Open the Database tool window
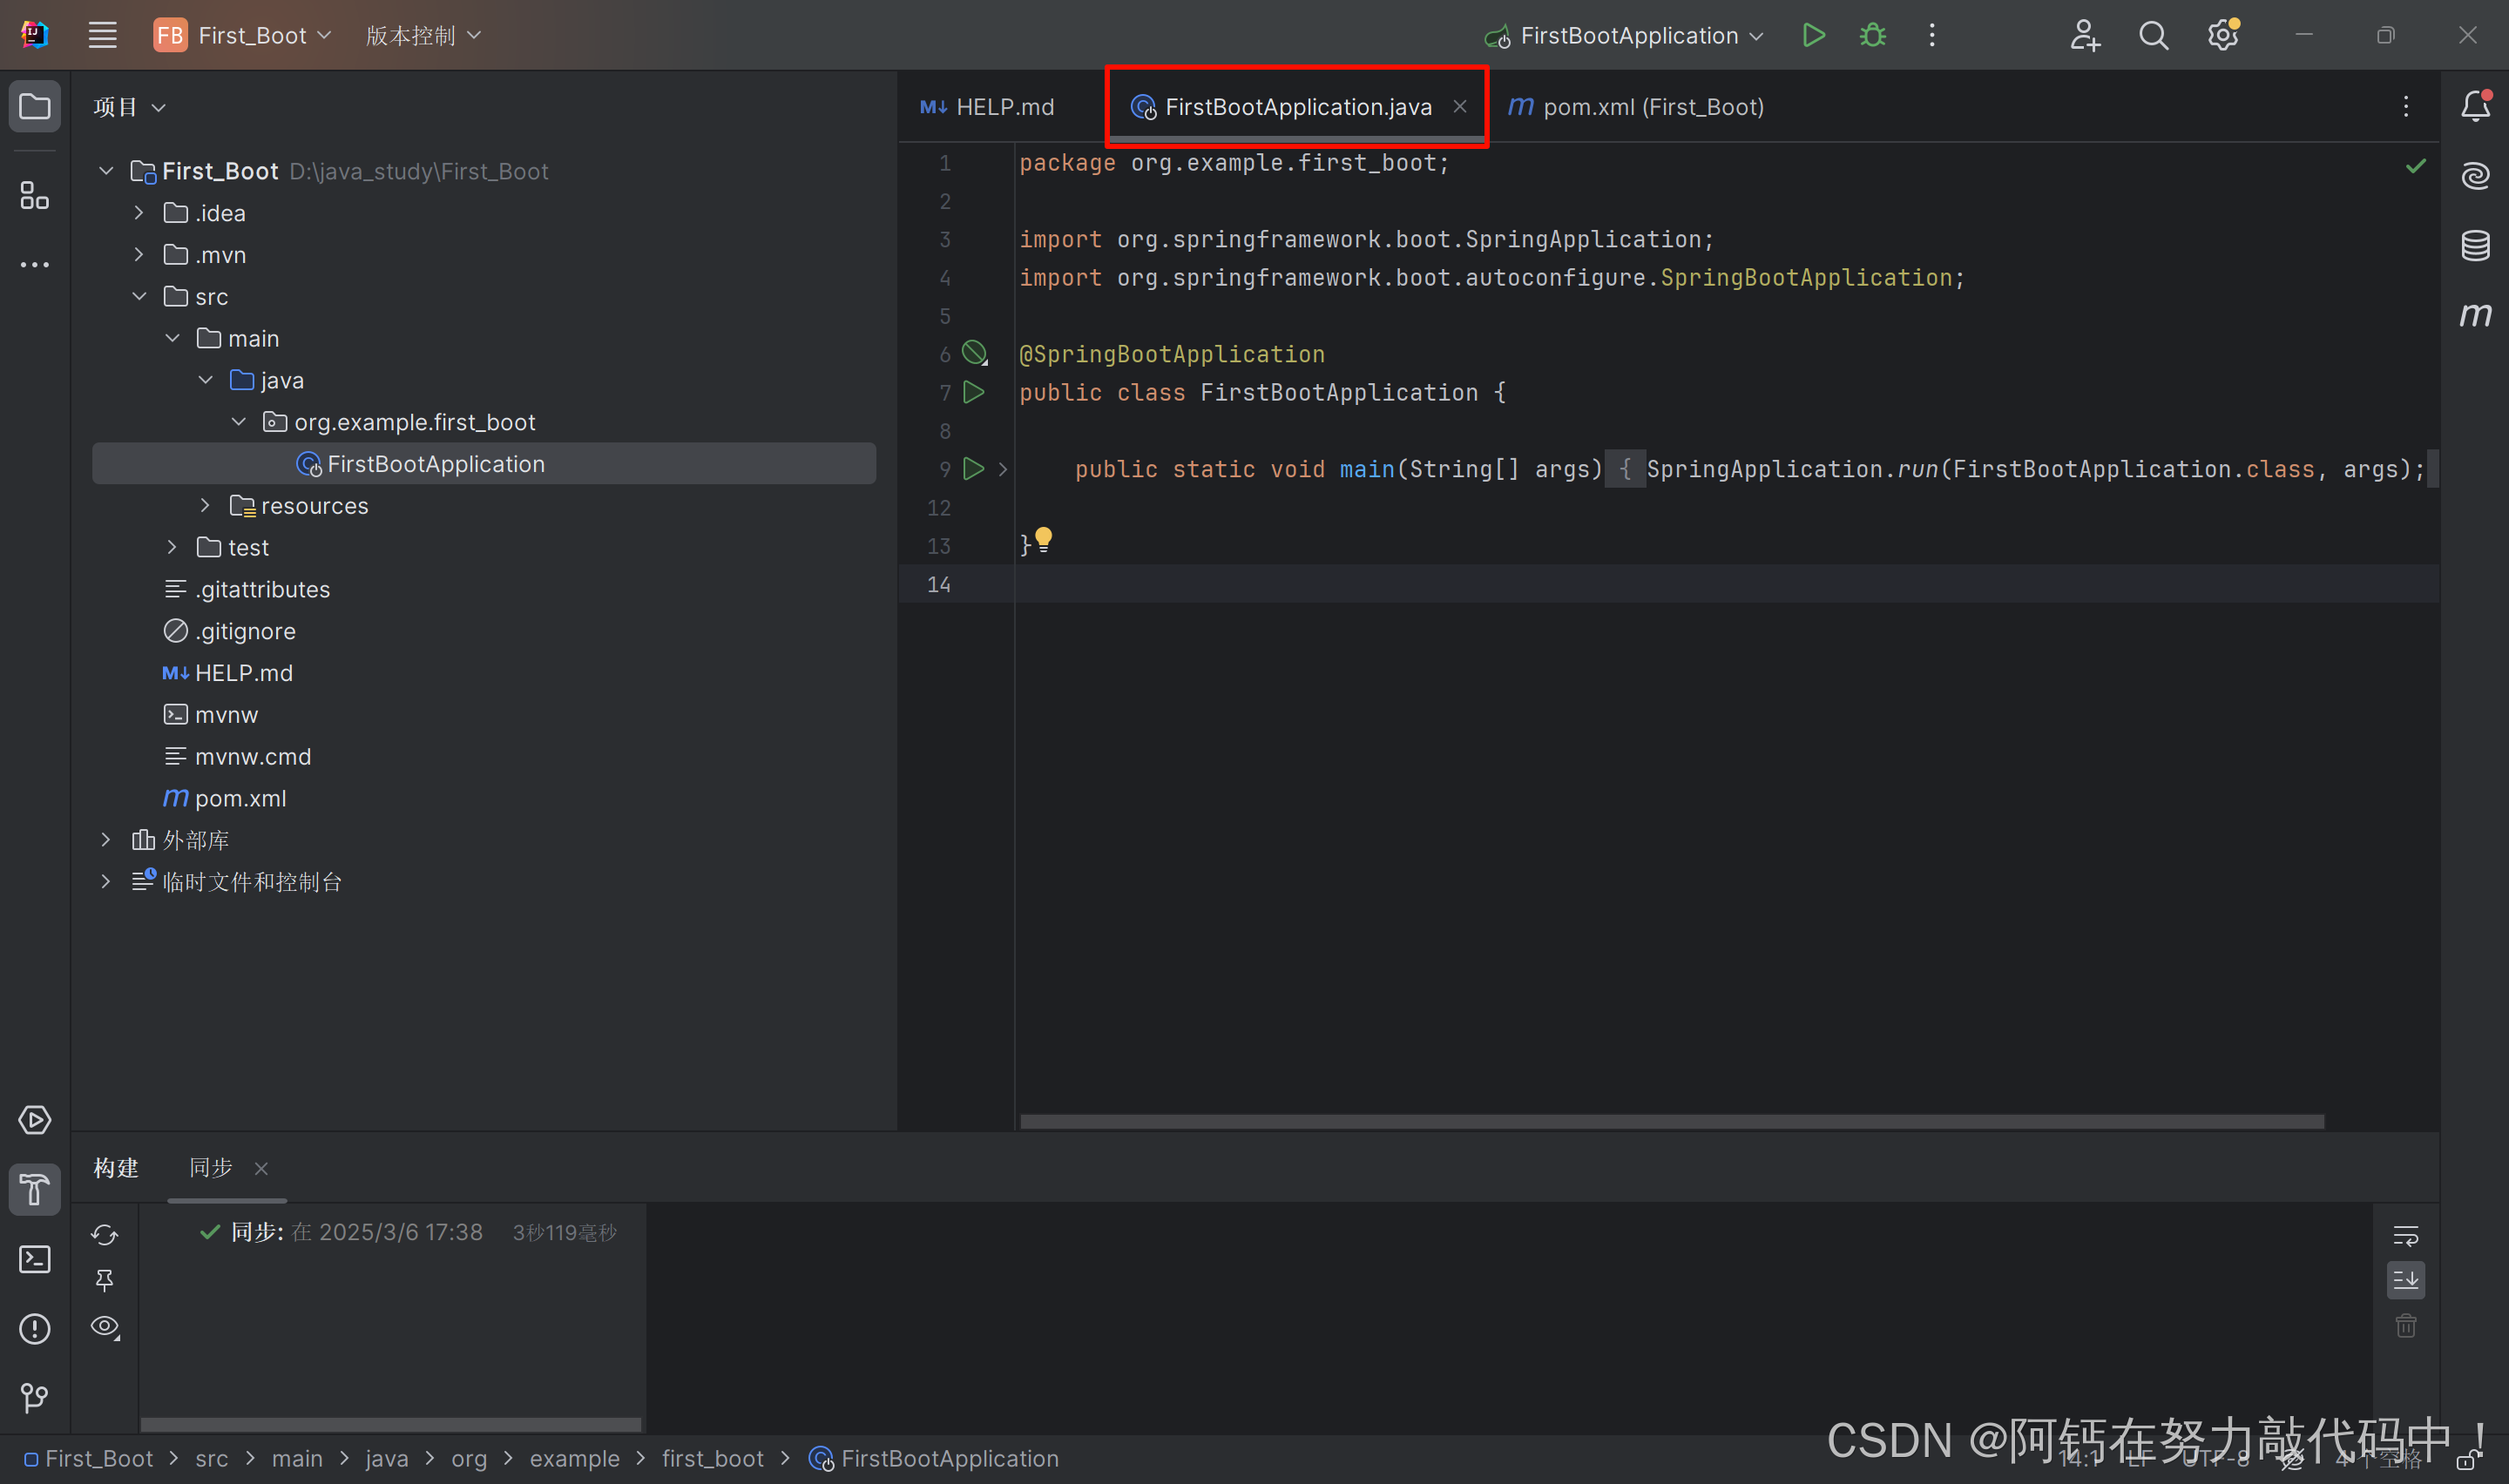The width and height of the screenshot is (2509, 1484). (2475, 245)
